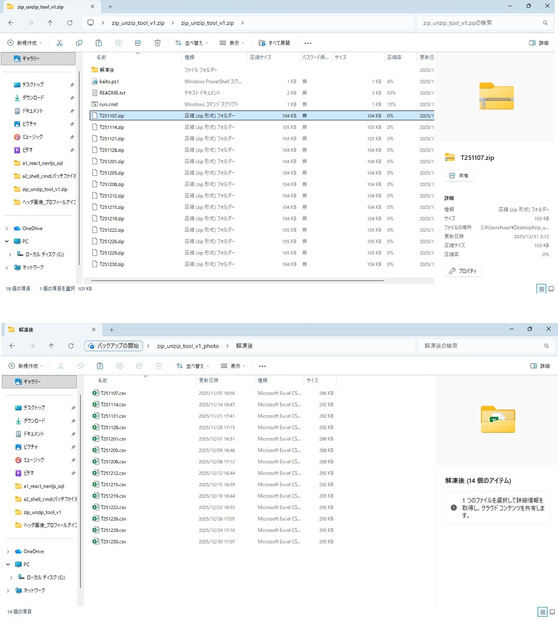The image size is (558, 620).
Task: Click the up arrow navigation icon in the top window
Action: pyautogui.click(x=50, y=23)
